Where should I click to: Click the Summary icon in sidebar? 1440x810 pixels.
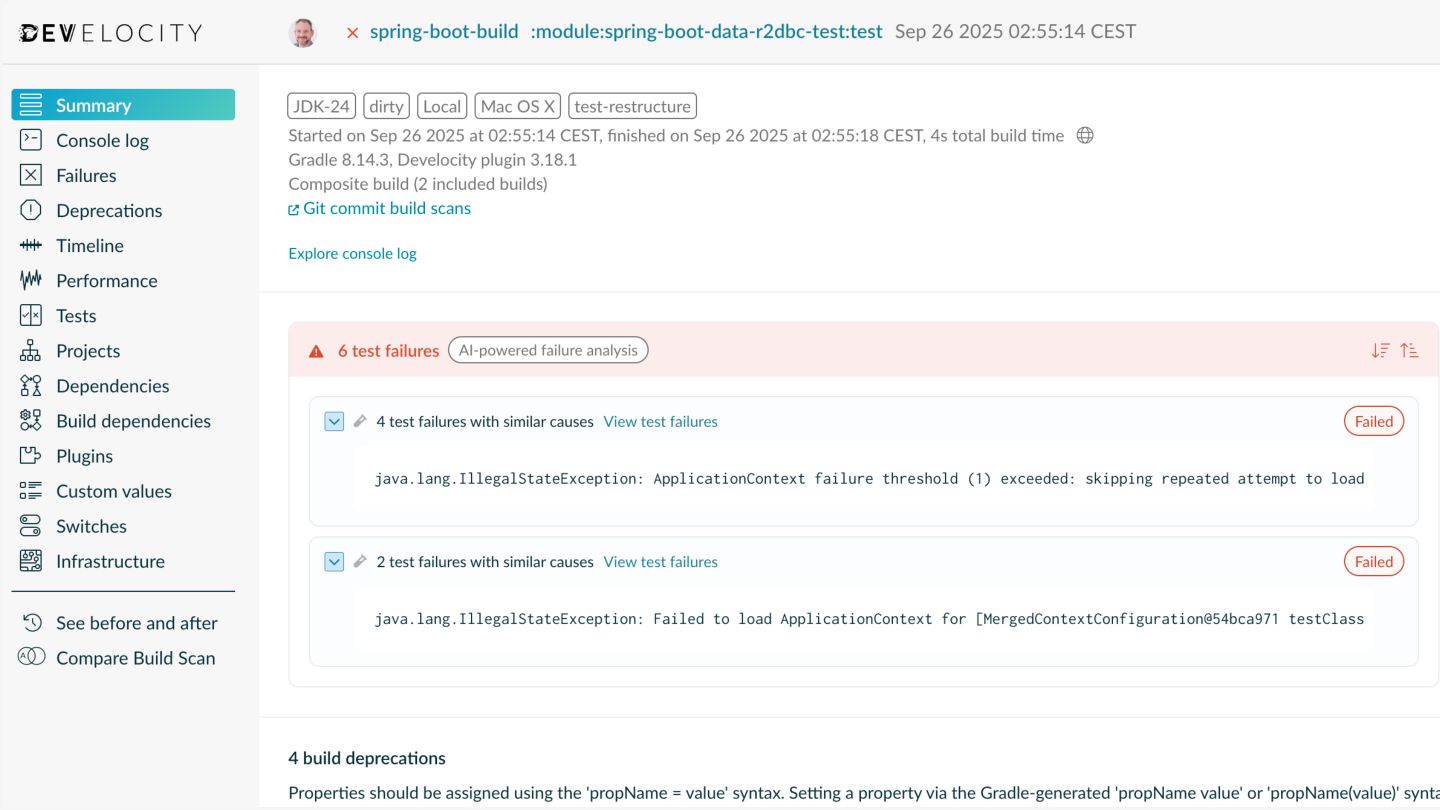31,105
